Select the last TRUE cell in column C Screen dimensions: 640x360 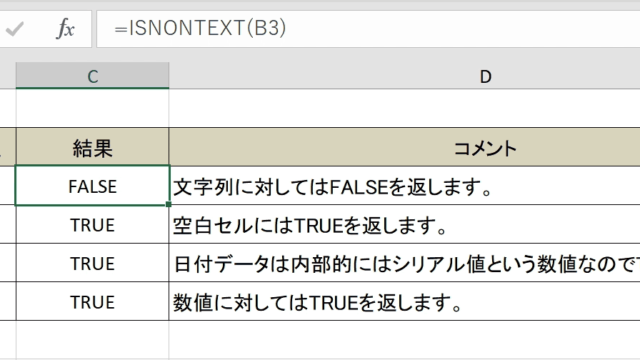93,302
